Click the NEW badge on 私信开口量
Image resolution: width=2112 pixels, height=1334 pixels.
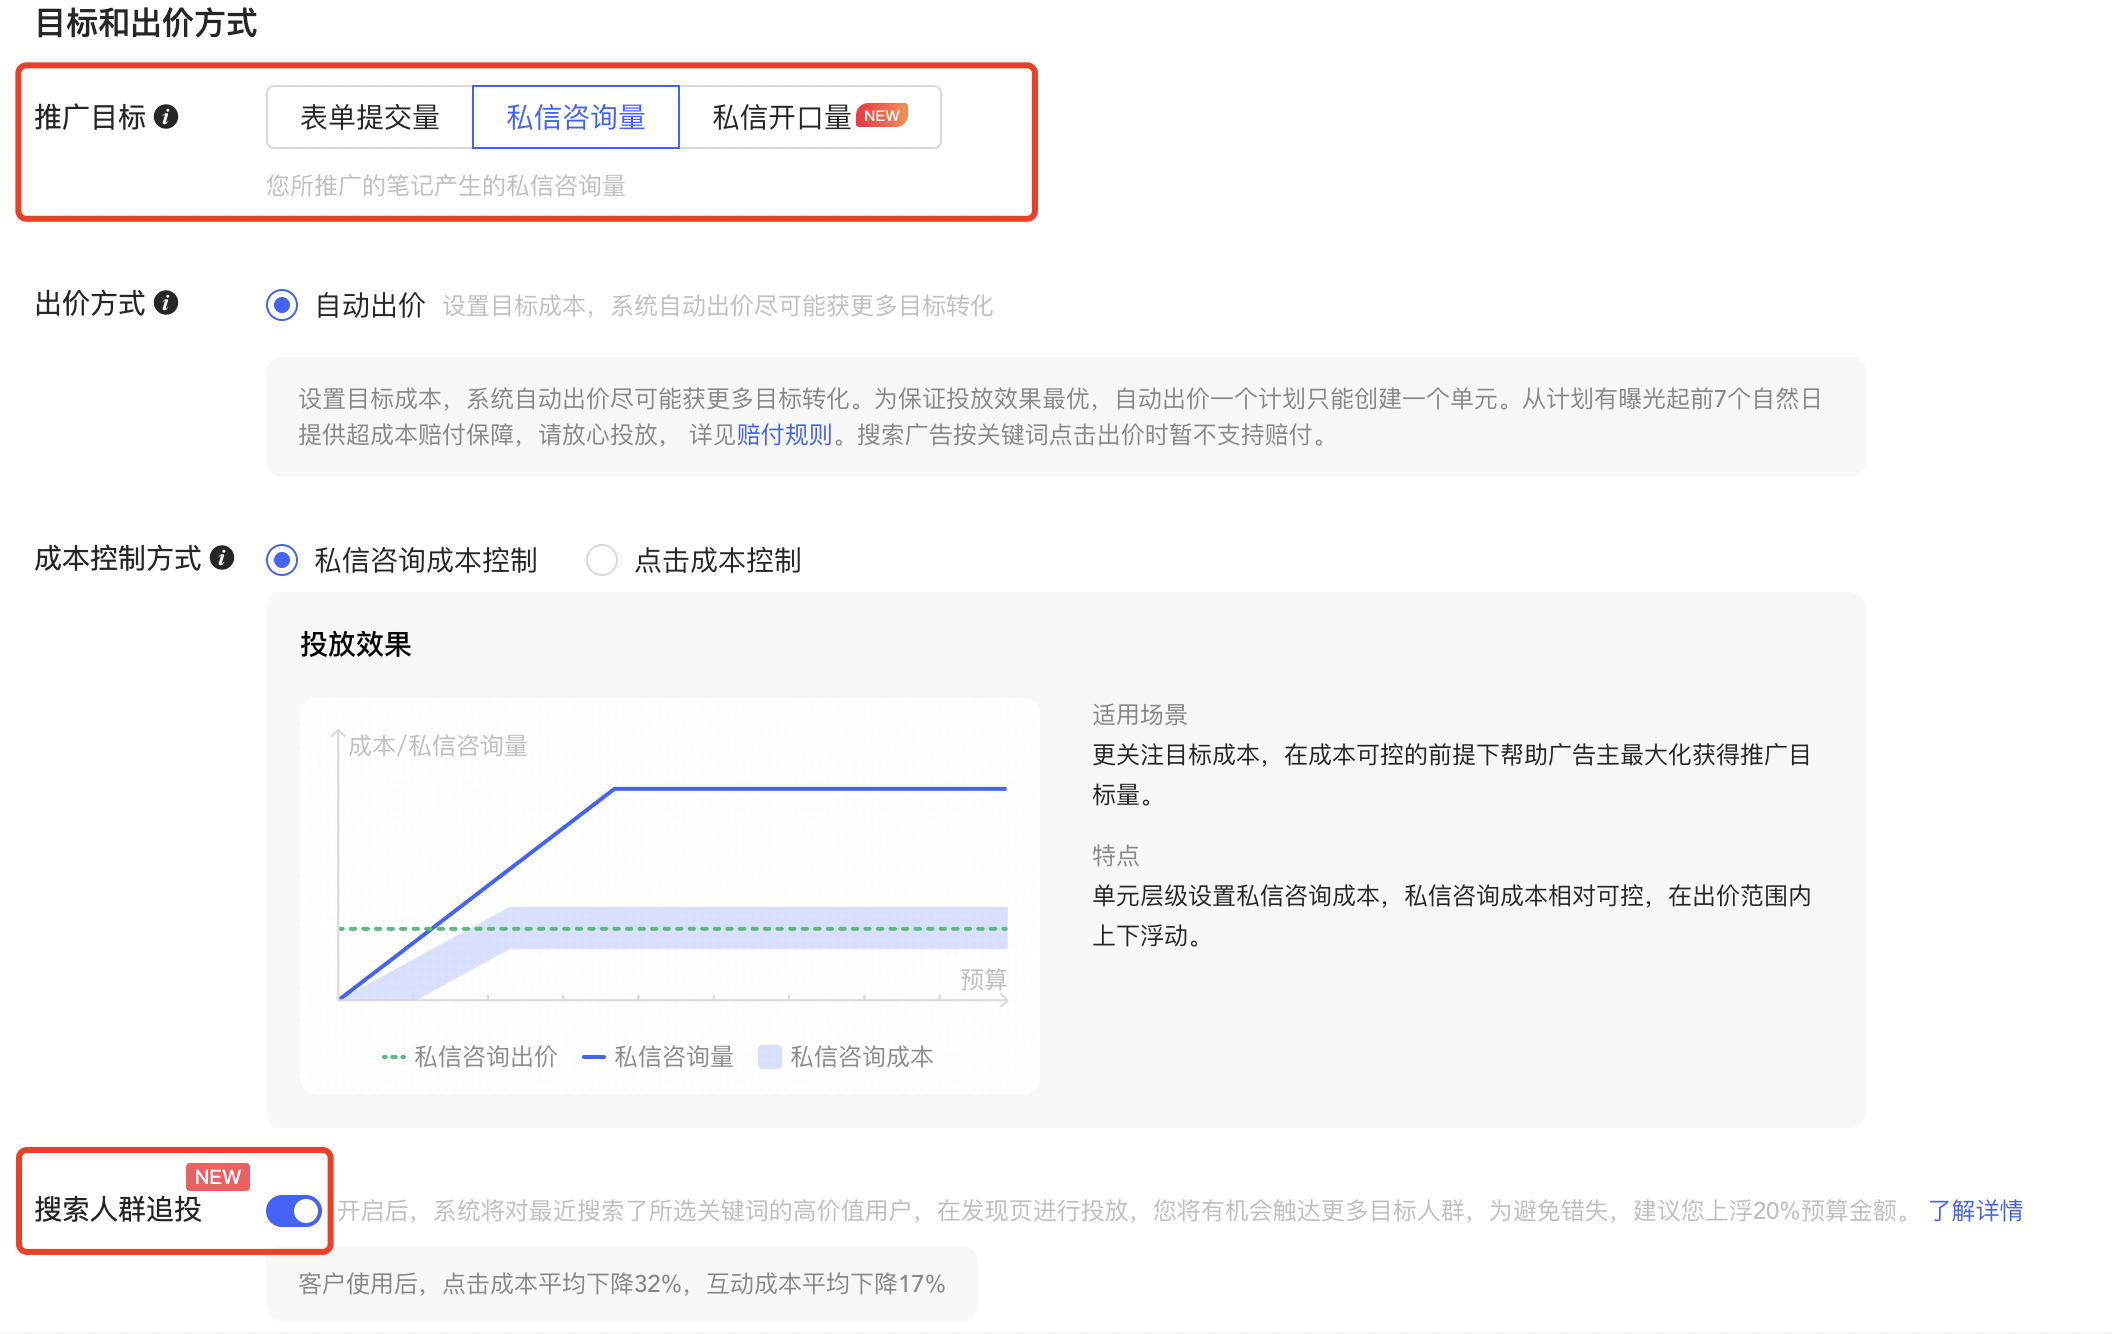point(881,115)
